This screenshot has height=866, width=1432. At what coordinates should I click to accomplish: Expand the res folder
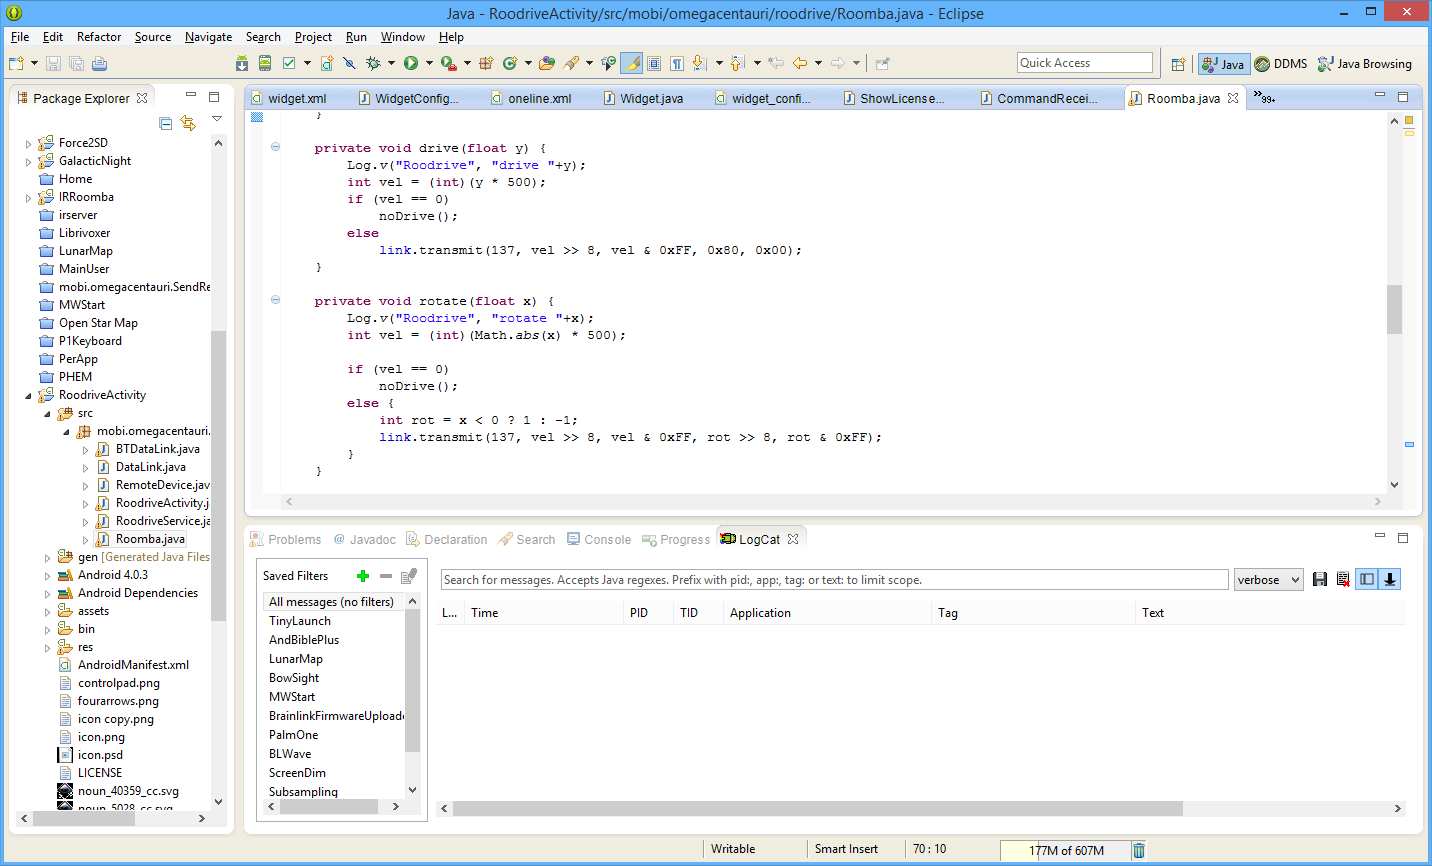pyautogui.click(x=47, y=648)
